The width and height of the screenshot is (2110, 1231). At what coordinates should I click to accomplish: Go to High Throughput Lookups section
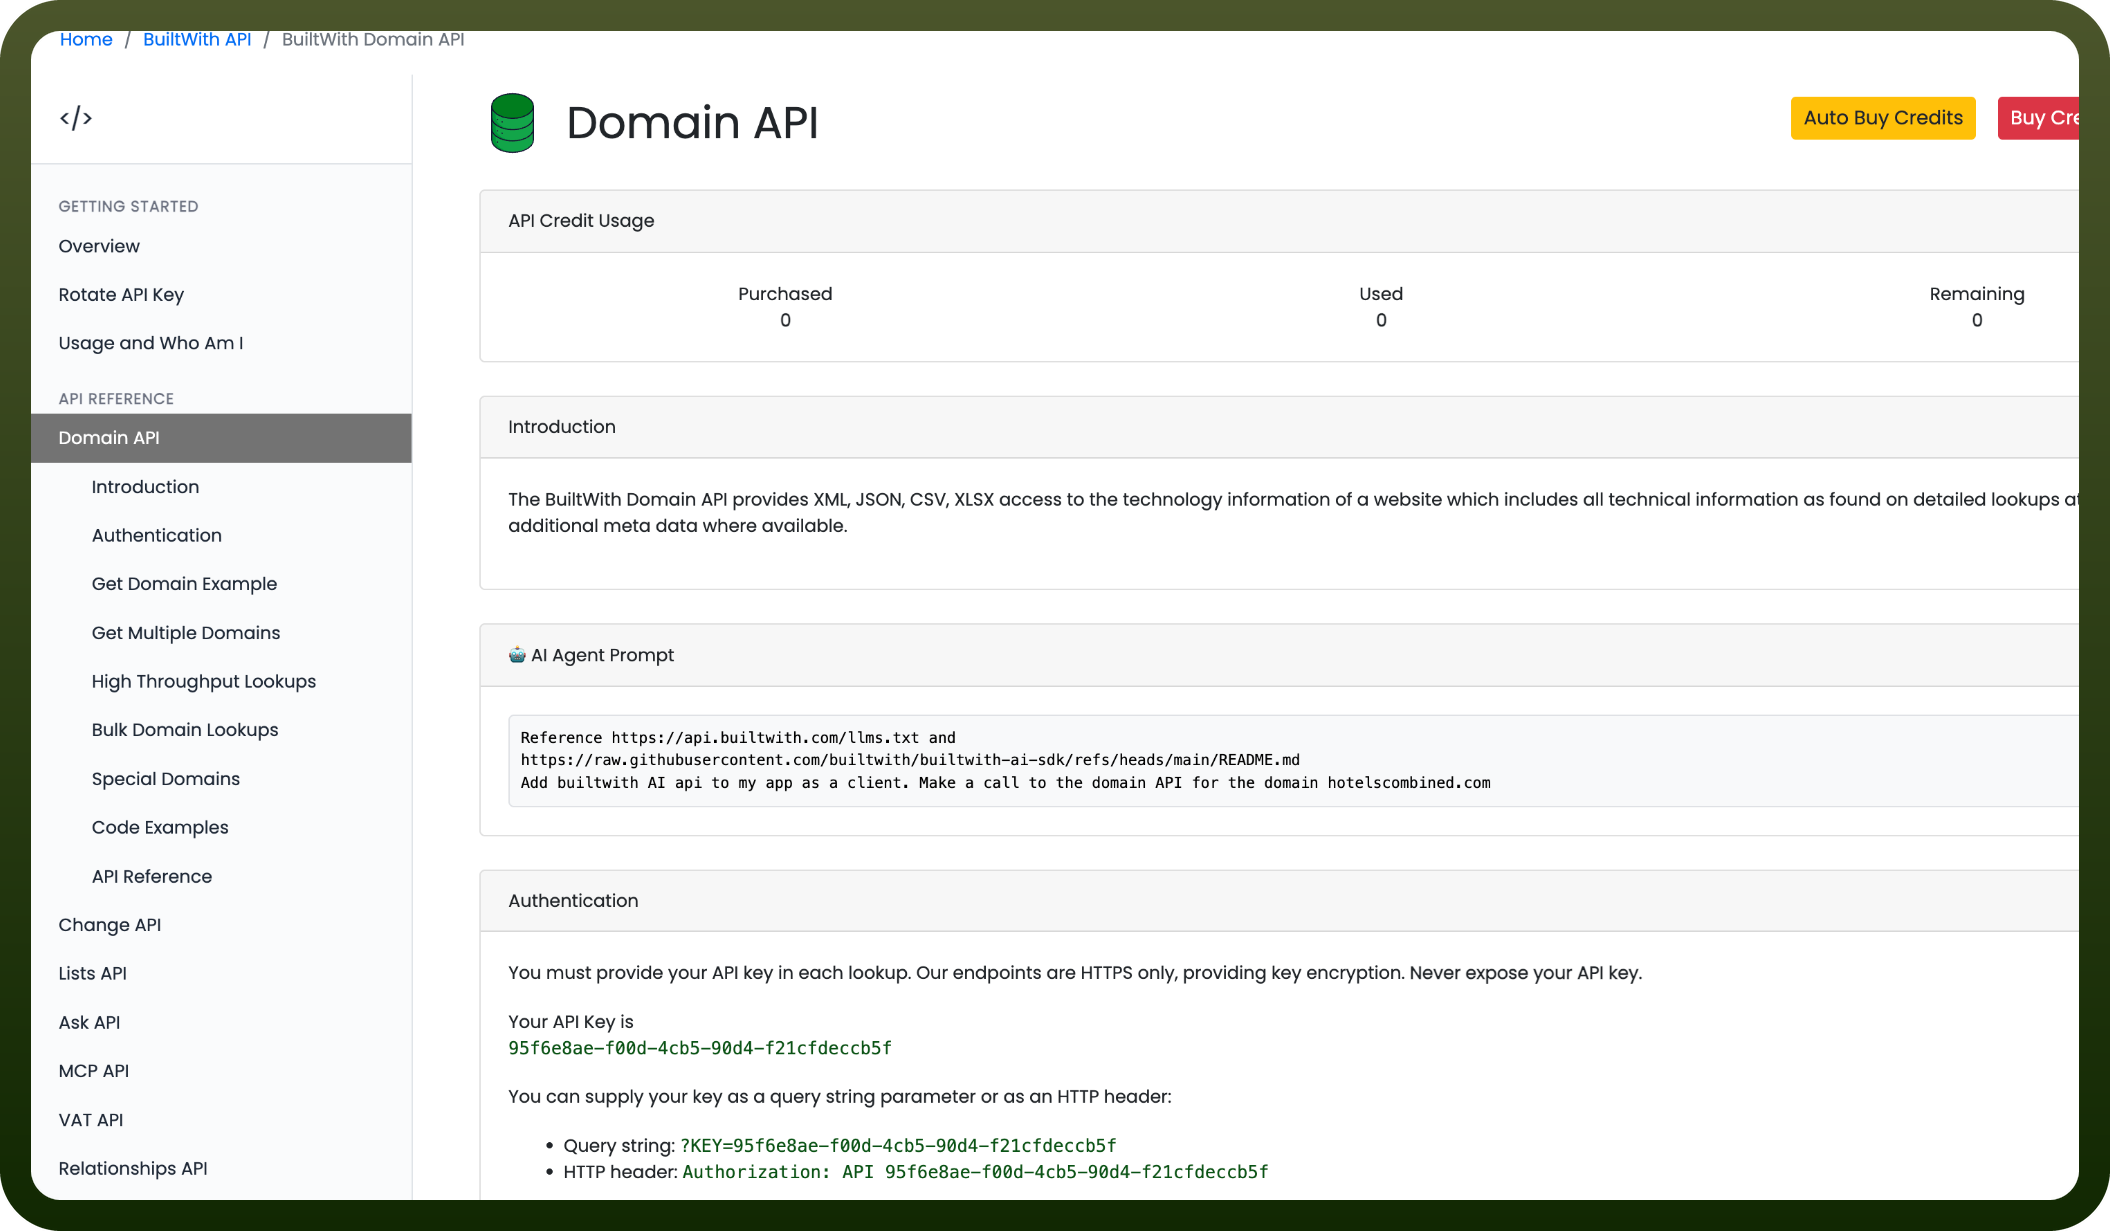tap(204, 682)
